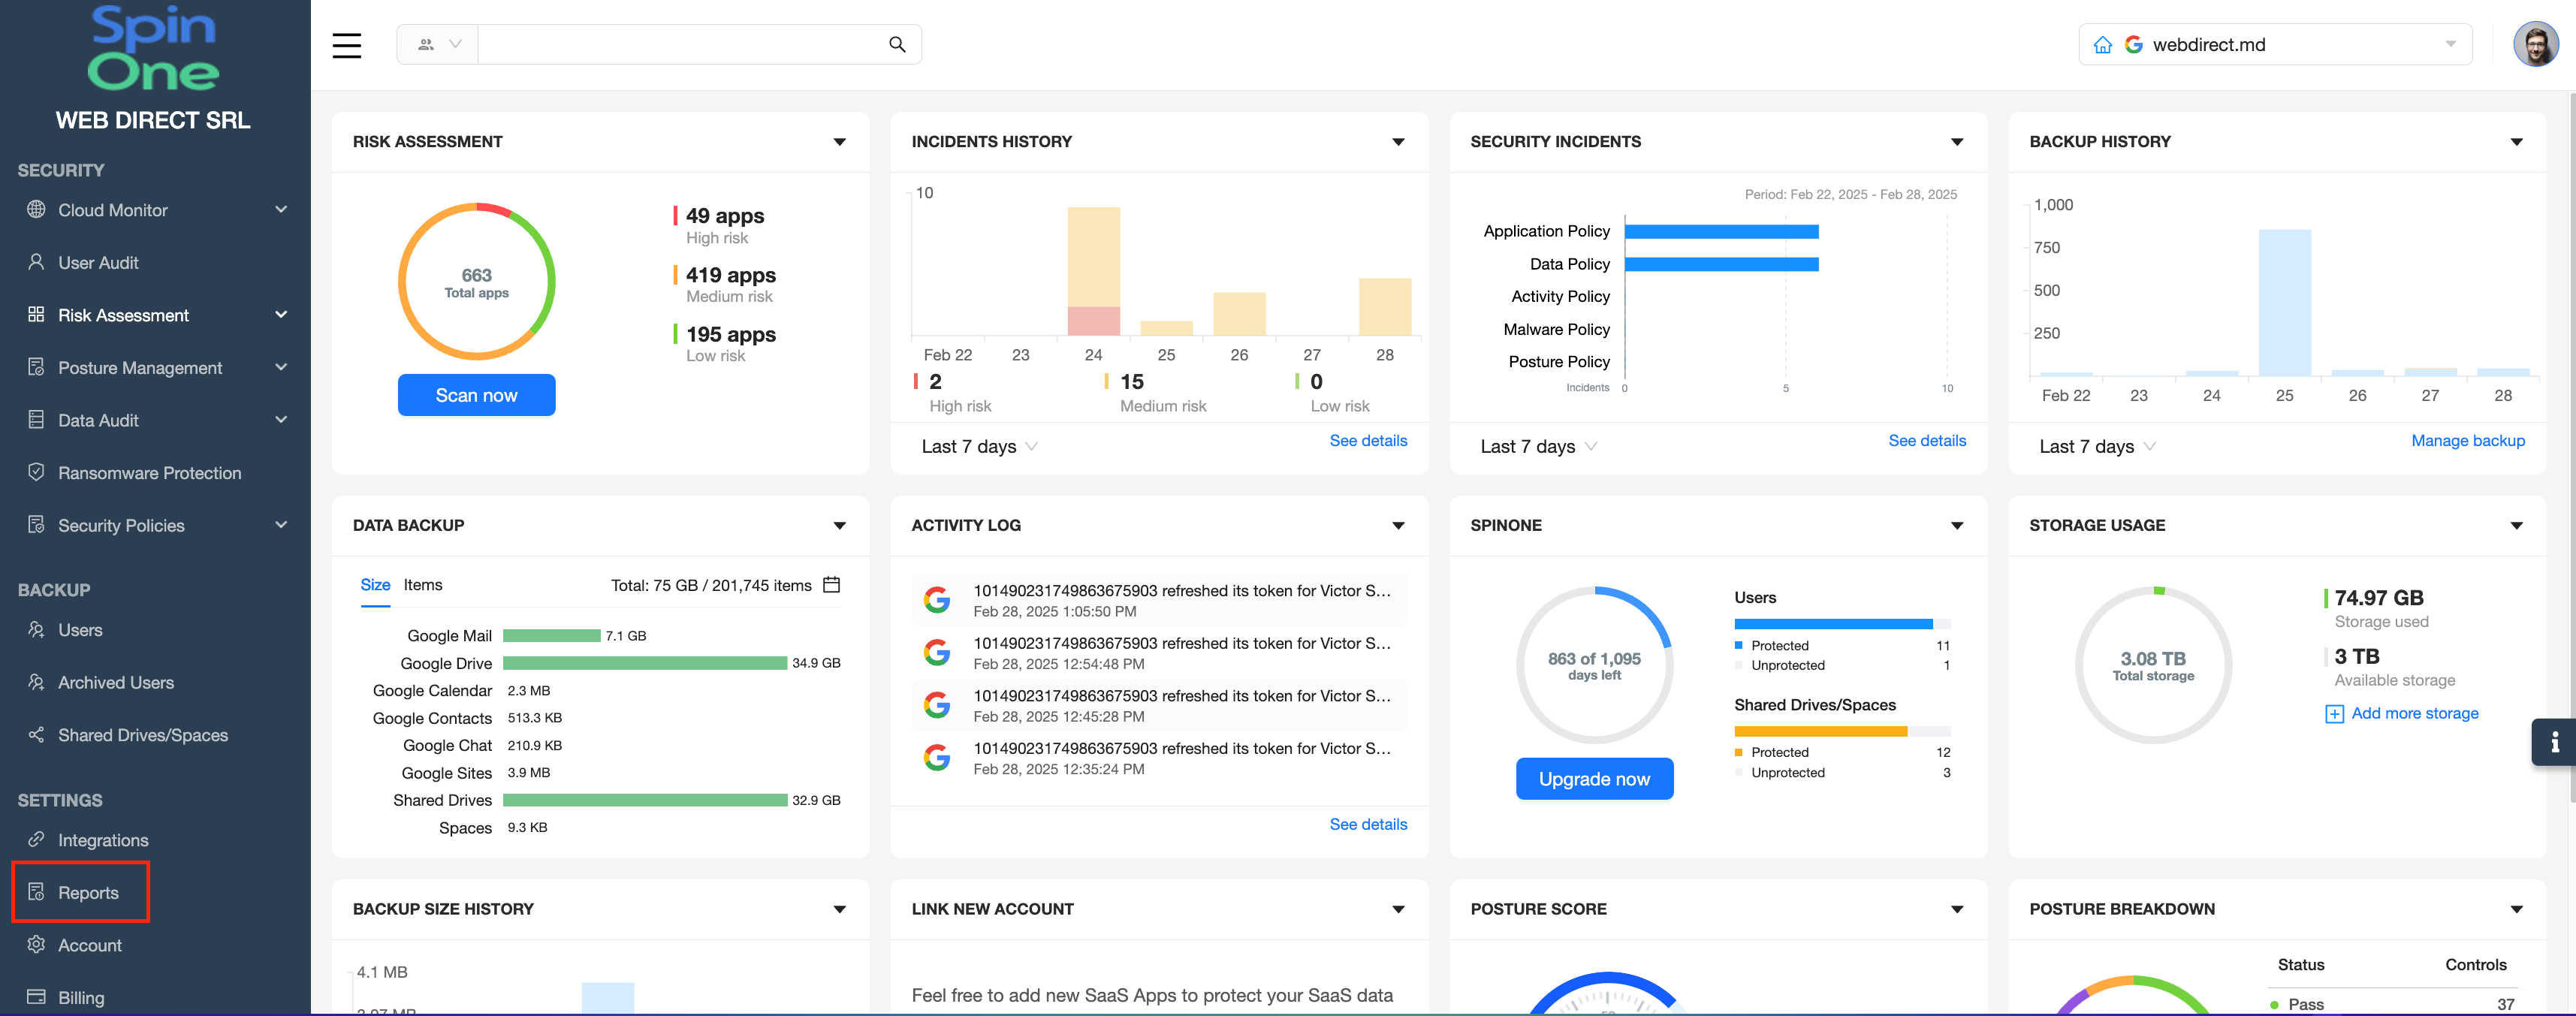This screenshot has height=1016, width=2576.
Task: Click the Ransomware Protection shield icon
Action: pos(36,472)
